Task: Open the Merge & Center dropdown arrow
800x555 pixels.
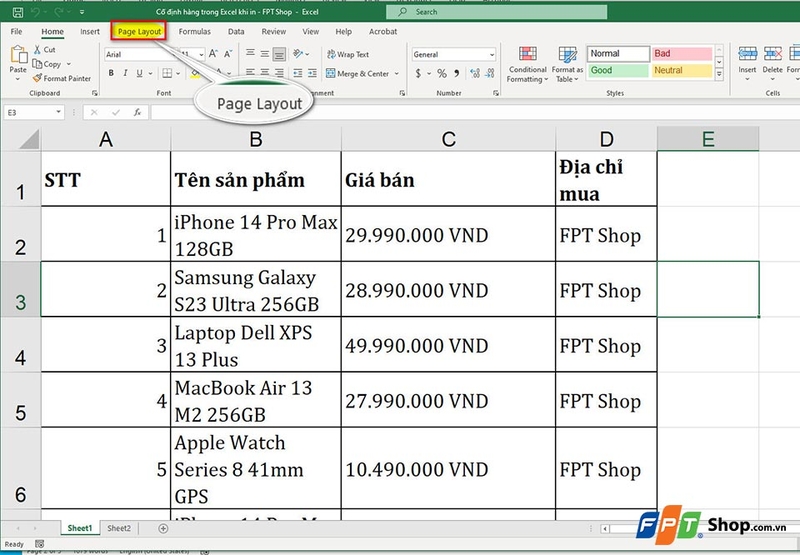Action: click(x=396, y=74)
